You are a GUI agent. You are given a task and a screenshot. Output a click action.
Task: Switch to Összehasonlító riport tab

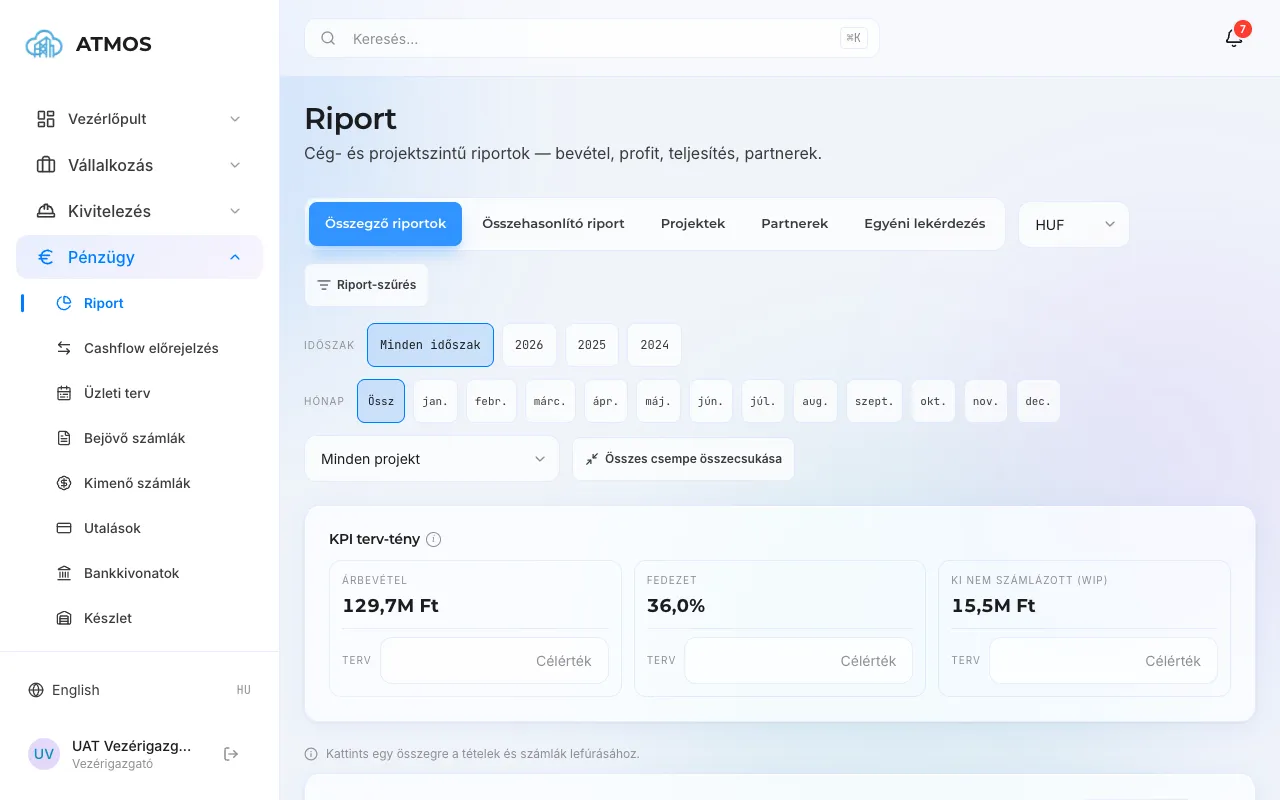tap(553, 224)
